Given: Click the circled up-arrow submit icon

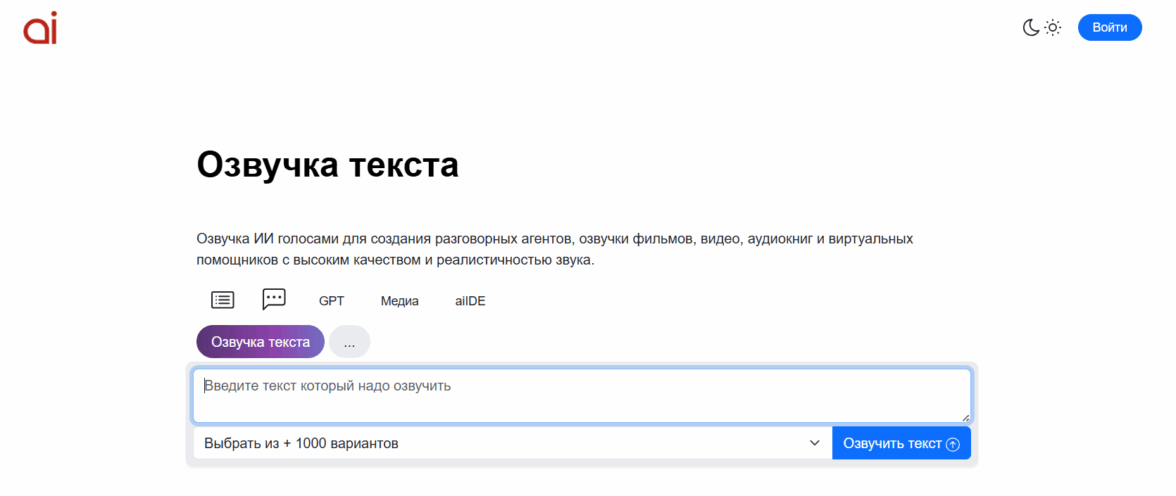Looking at the screenshot, I should tap(953, 444).
